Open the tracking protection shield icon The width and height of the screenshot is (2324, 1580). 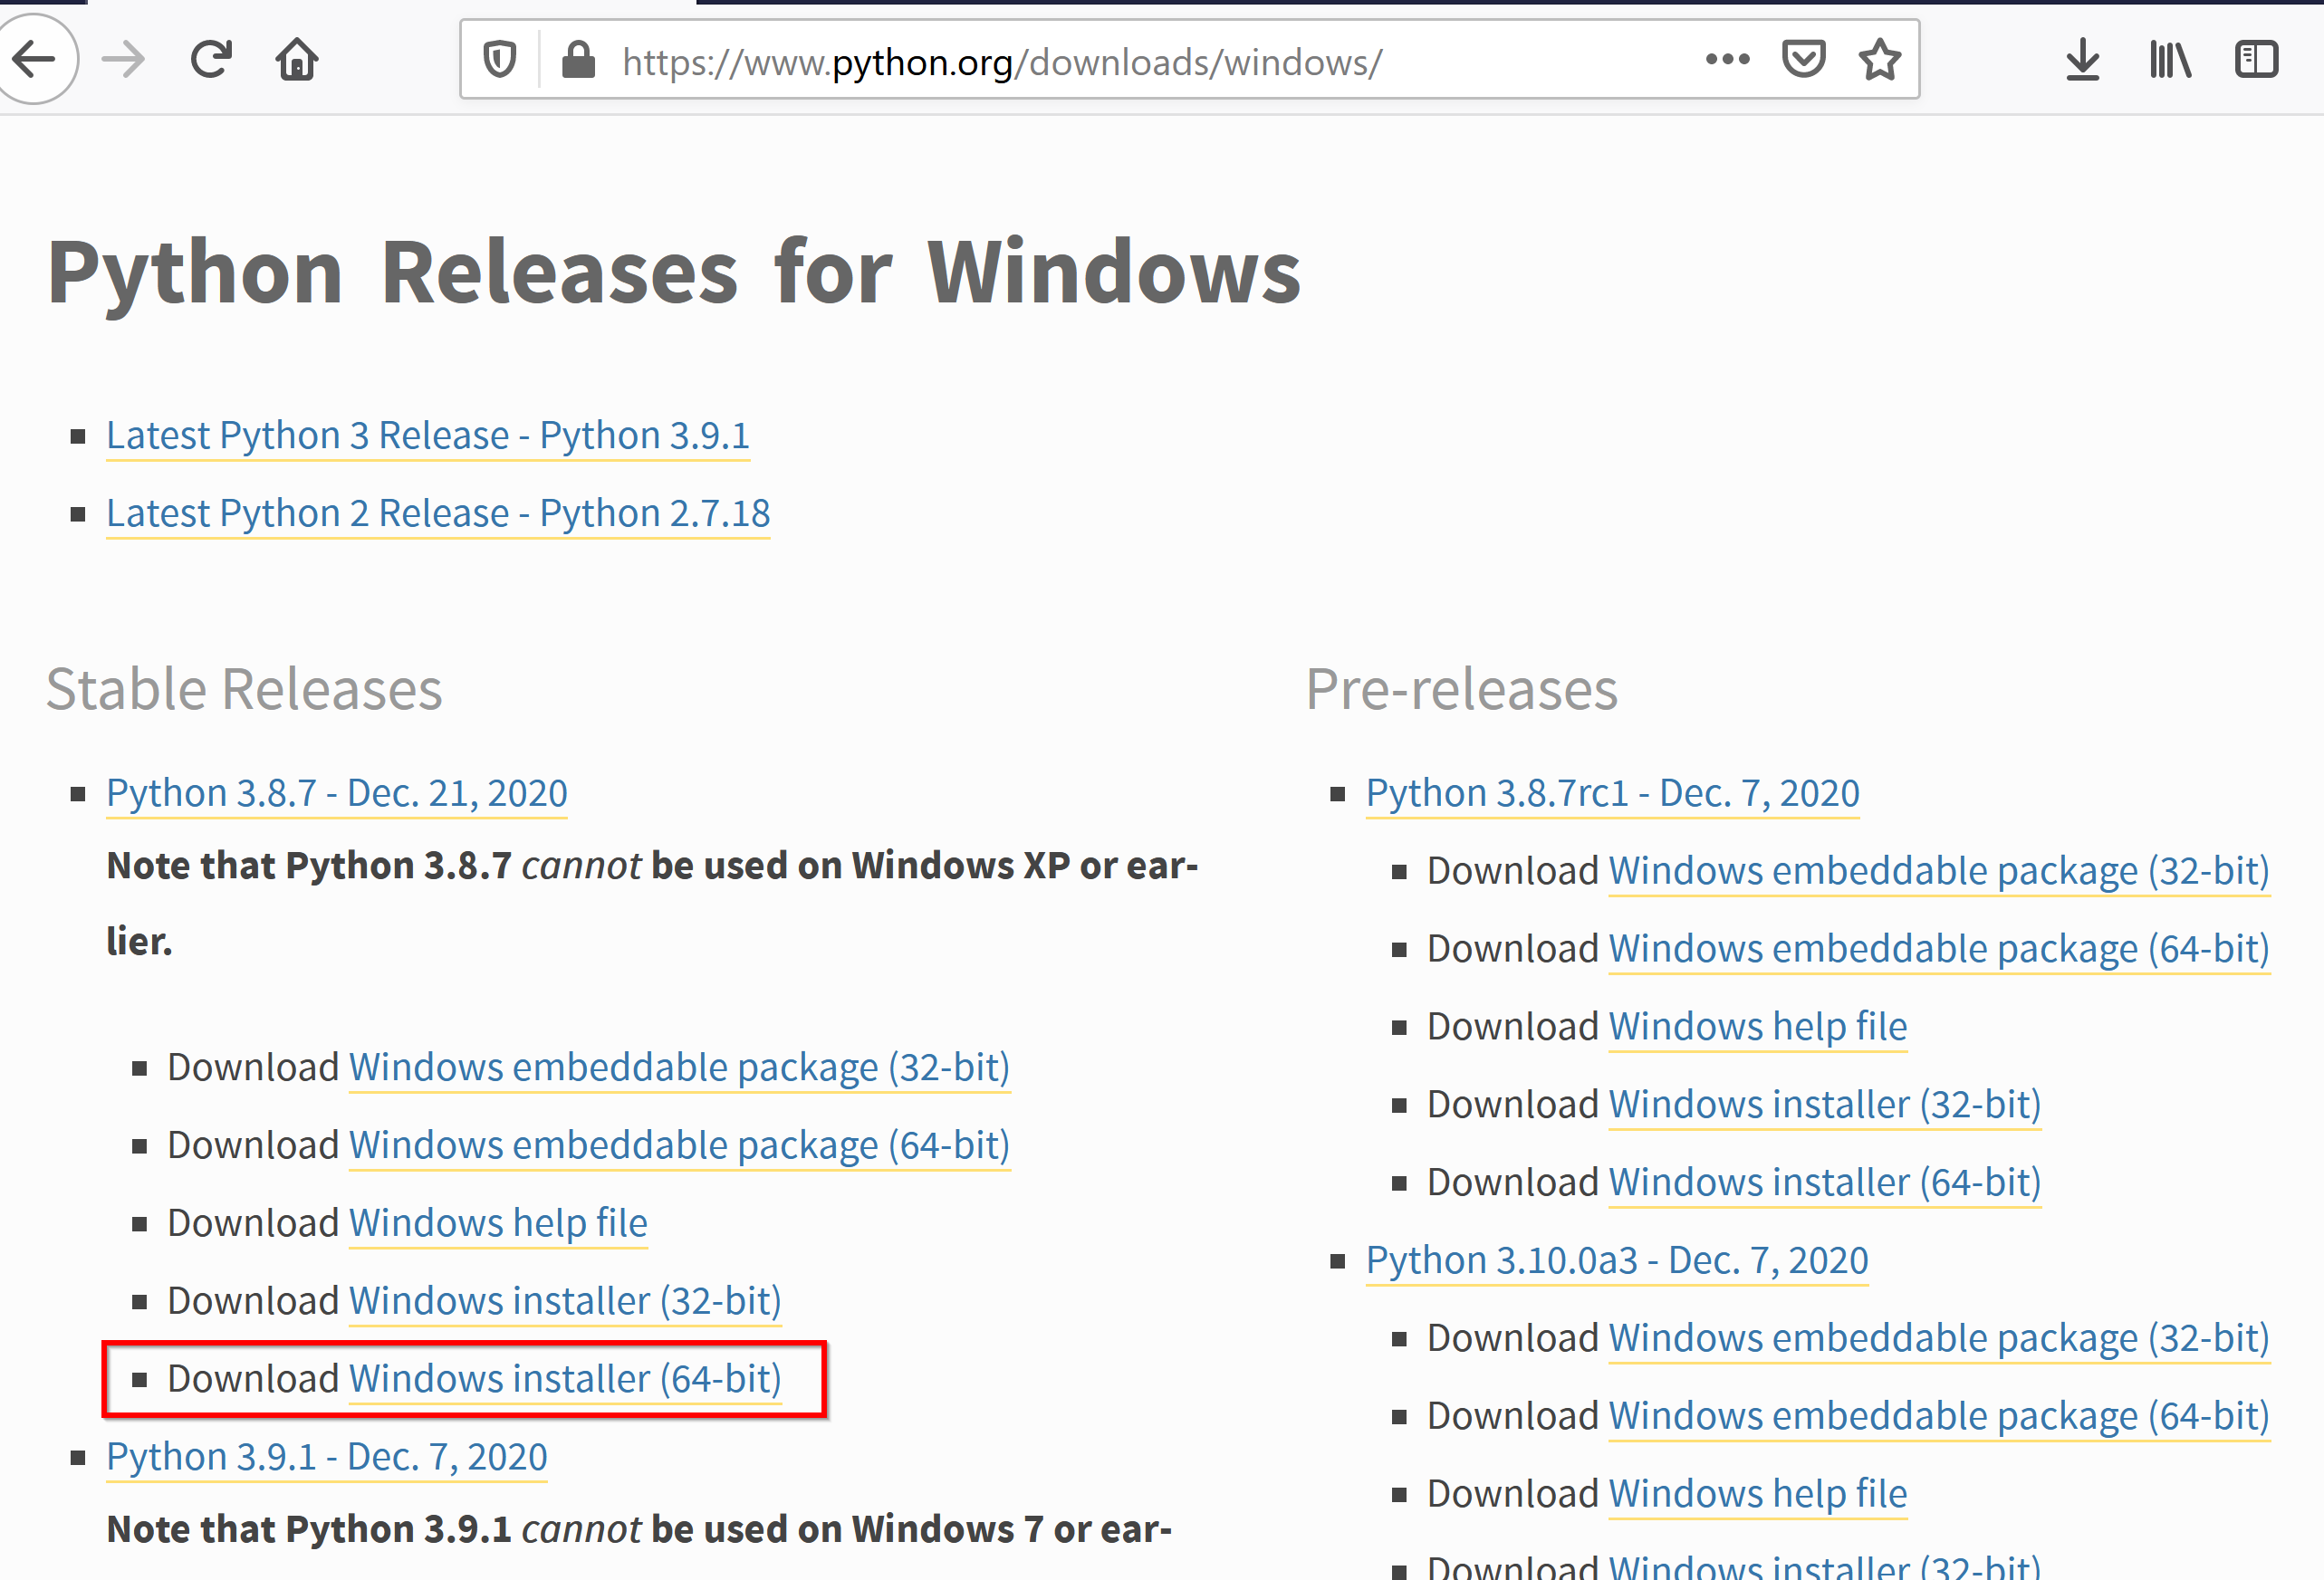pyautogui.click(x=500, y=60)
